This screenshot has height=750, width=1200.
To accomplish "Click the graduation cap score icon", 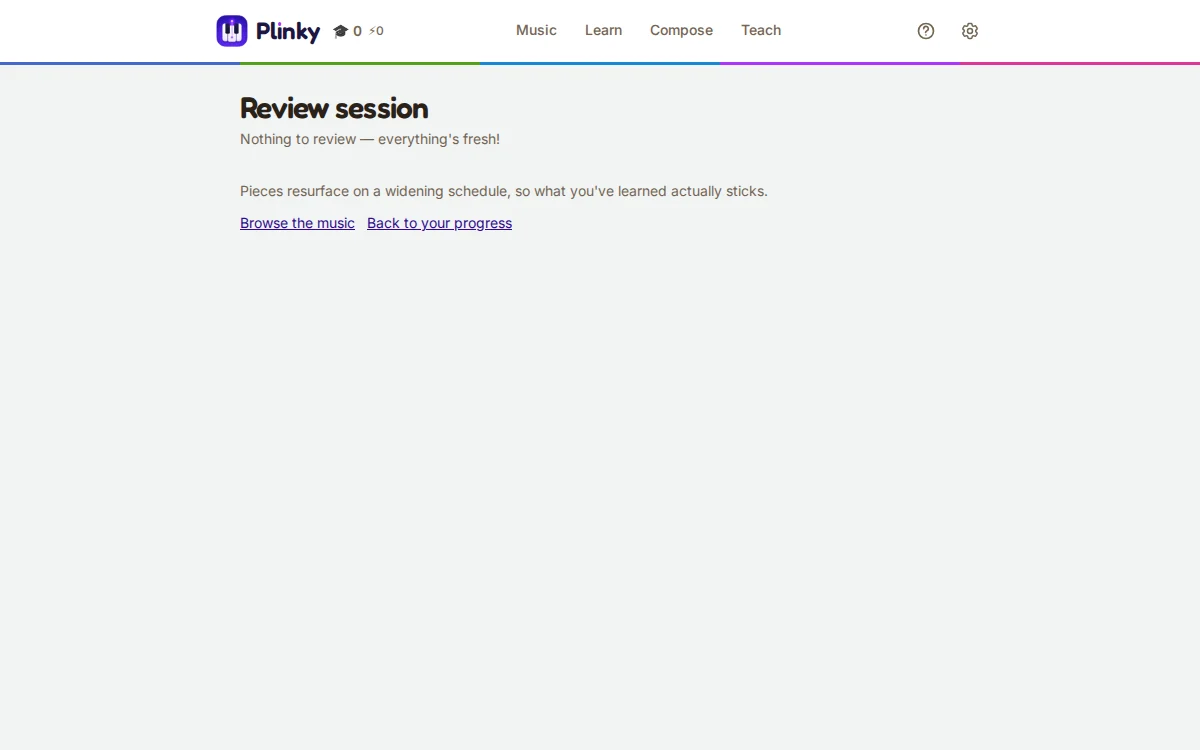I will pyautogui.click(x=341, y=31).
